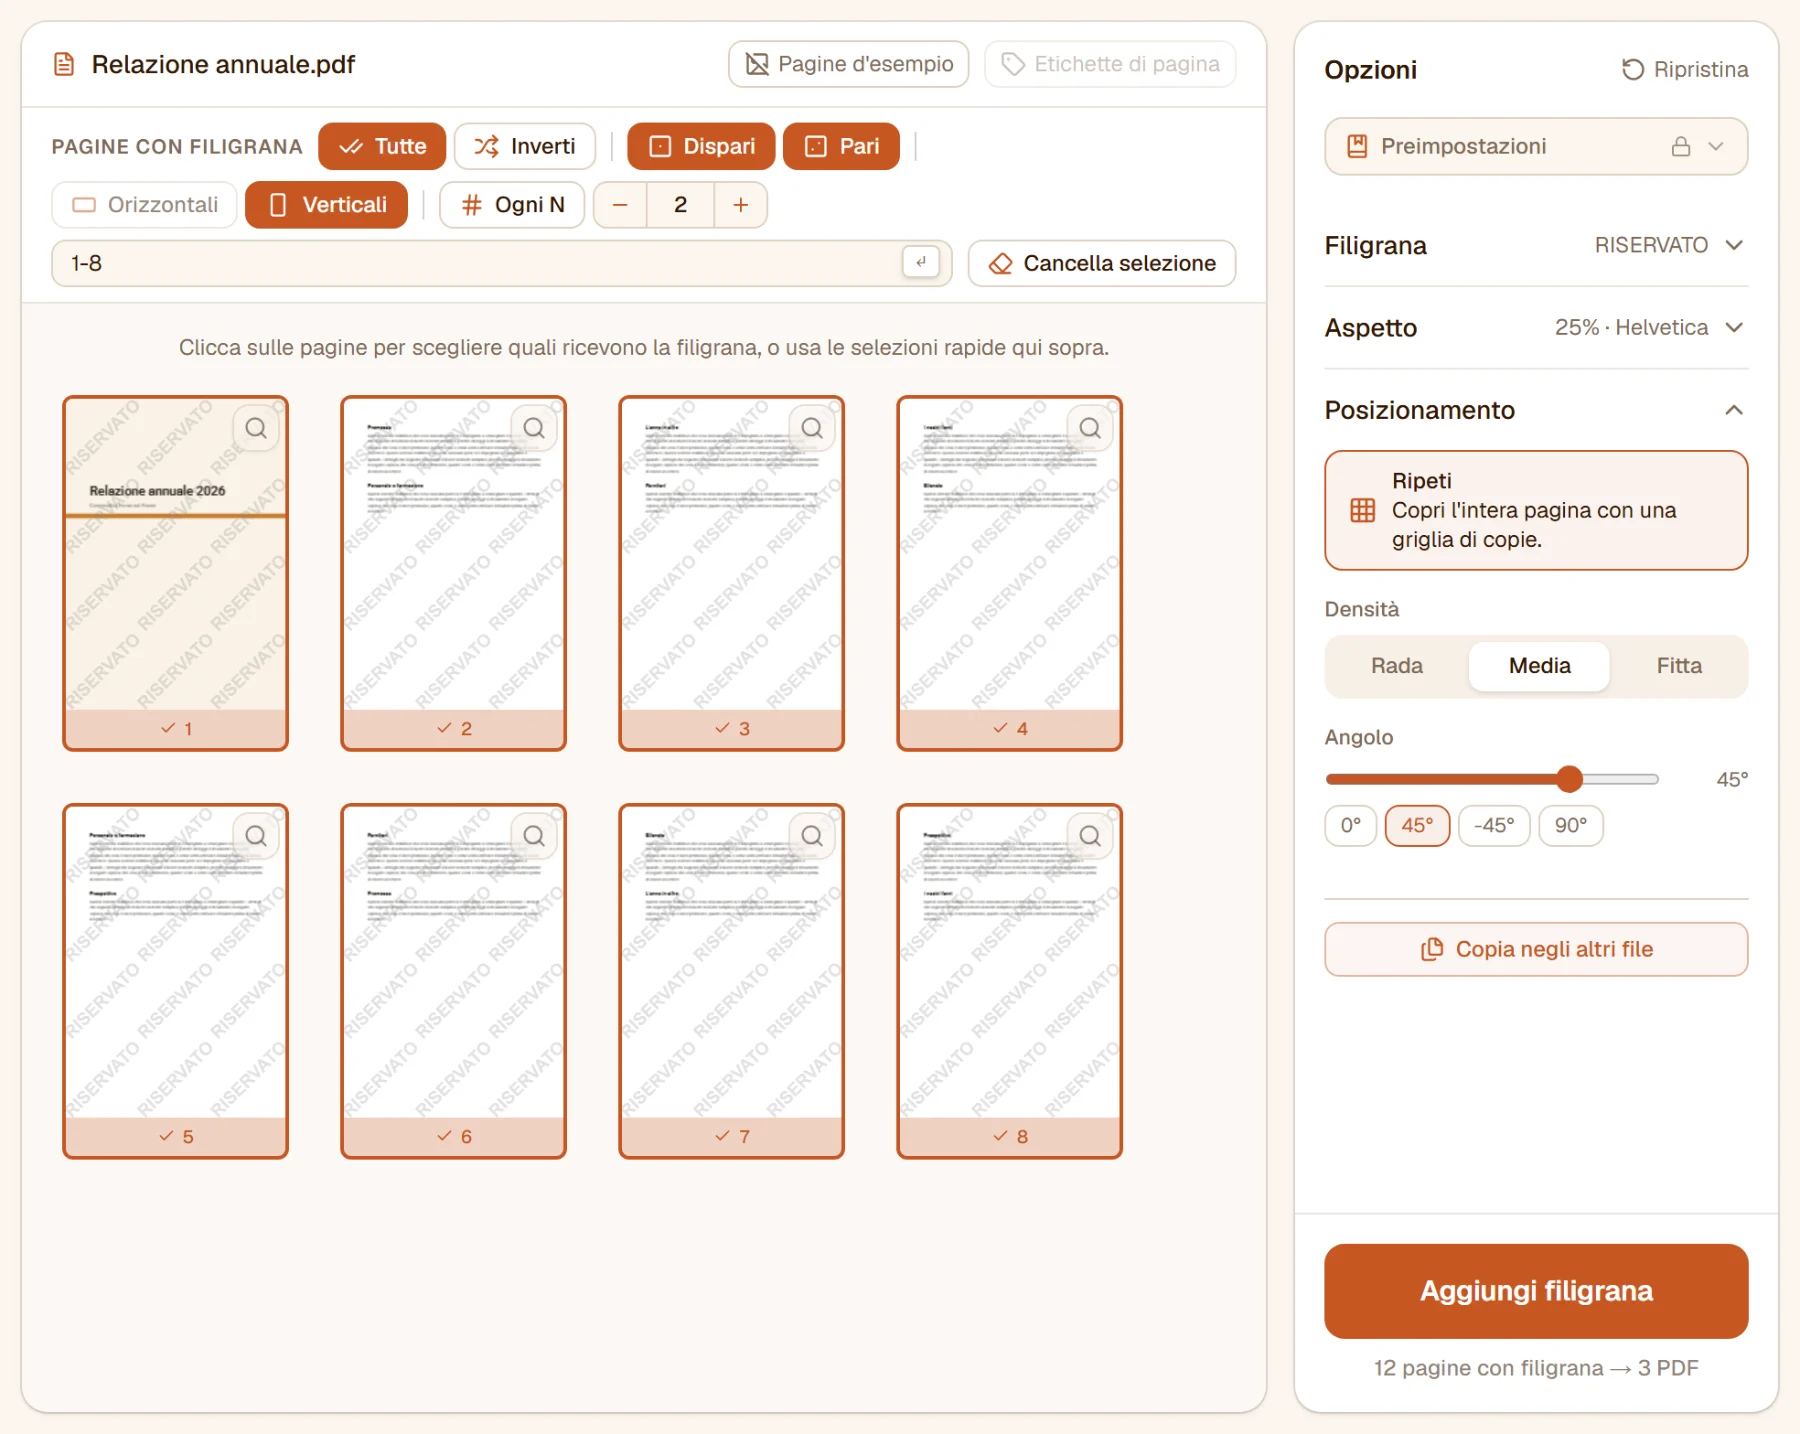
Task: Select Rada density
Action: [1397, 666]
